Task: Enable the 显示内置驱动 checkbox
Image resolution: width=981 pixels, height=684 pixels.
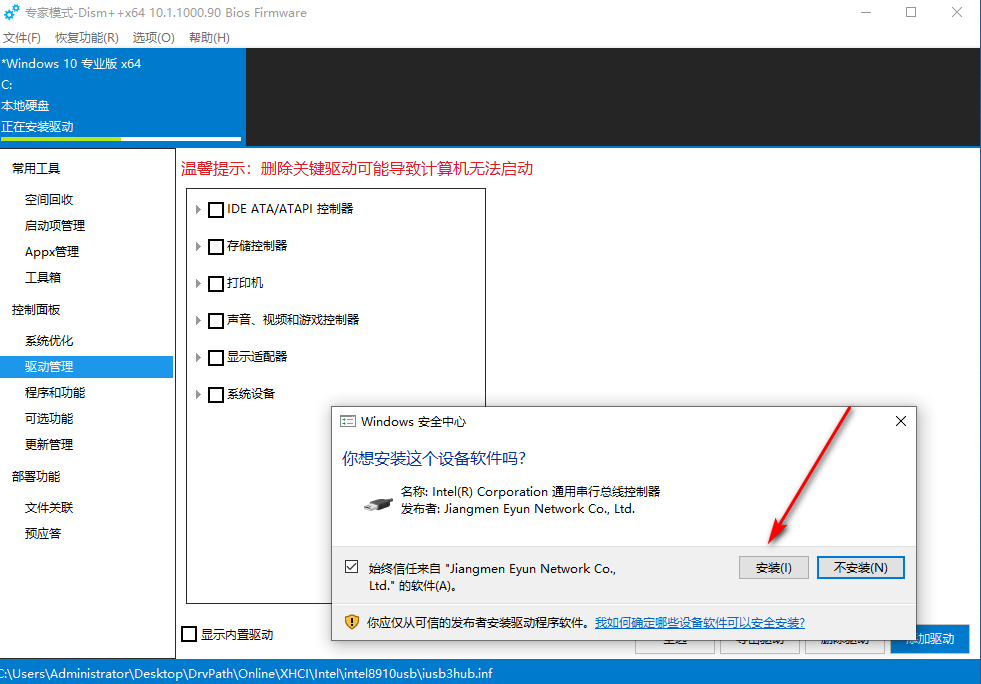Action: pyautogui.click(x=189, y=634)
